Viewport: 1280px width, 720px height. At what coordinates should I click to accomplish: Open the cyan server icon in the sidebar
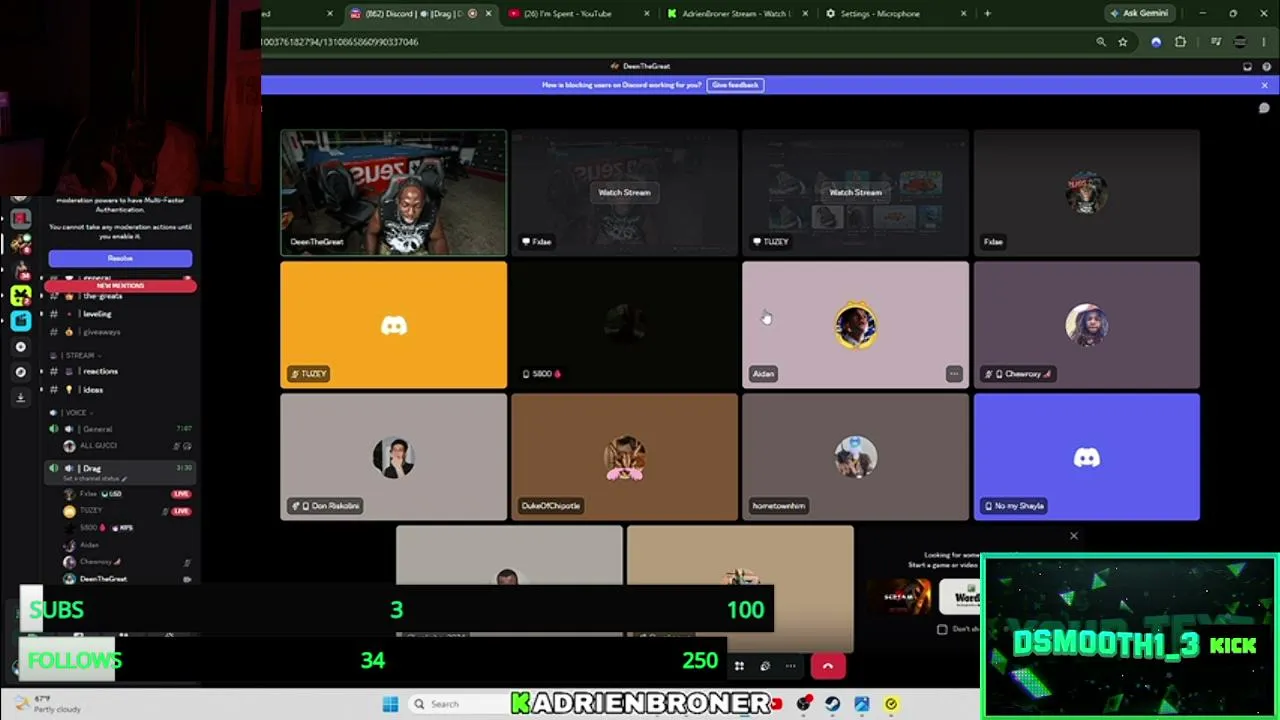pos(21,321)
